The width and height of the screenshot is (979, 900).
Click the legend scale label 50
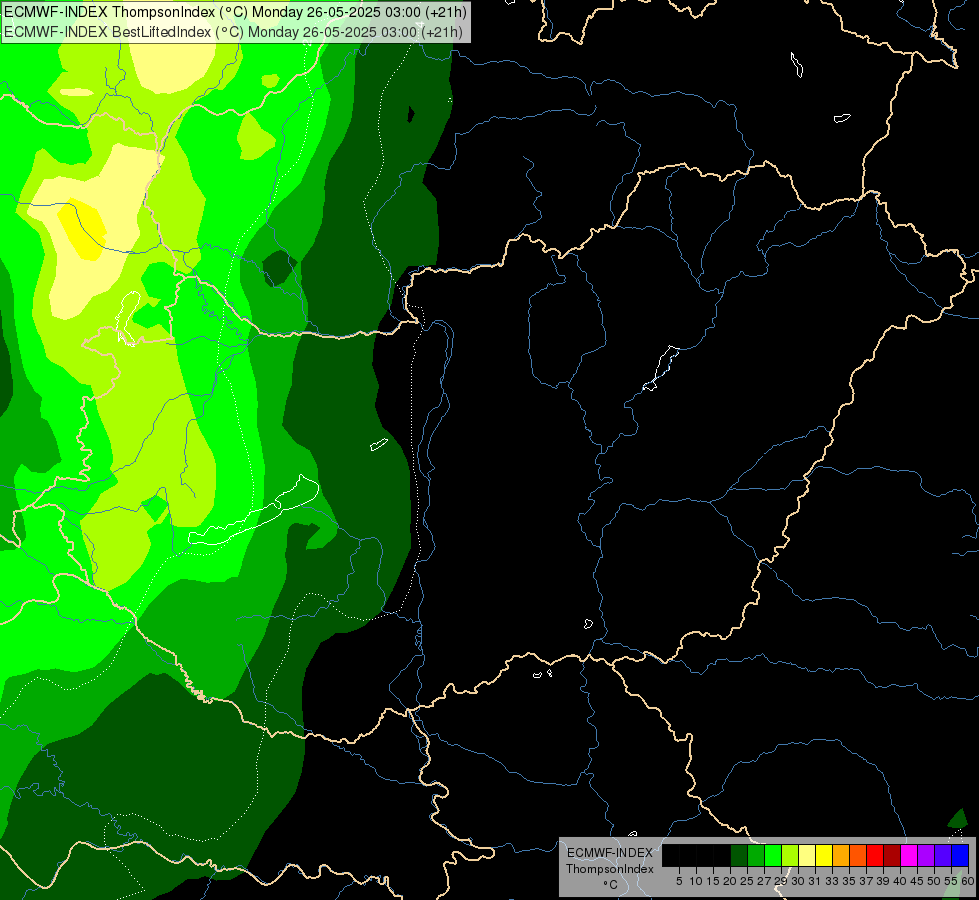coord(934,881)
